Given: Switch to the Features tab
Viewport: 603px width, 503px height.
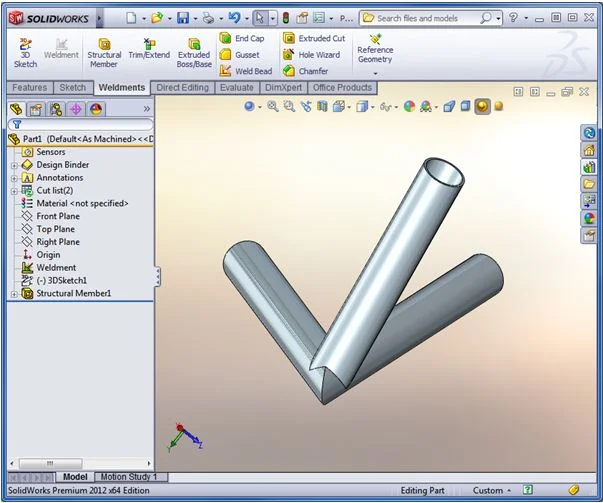Looking at the screenshot, I should [x=30, y=88].
